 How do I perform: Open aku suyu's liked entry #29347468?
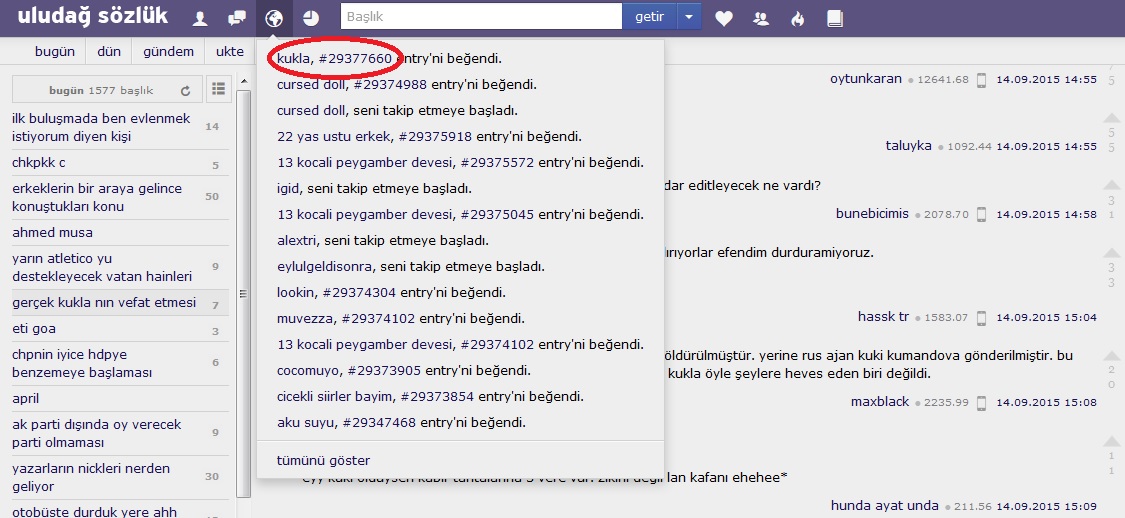[379, 423]
